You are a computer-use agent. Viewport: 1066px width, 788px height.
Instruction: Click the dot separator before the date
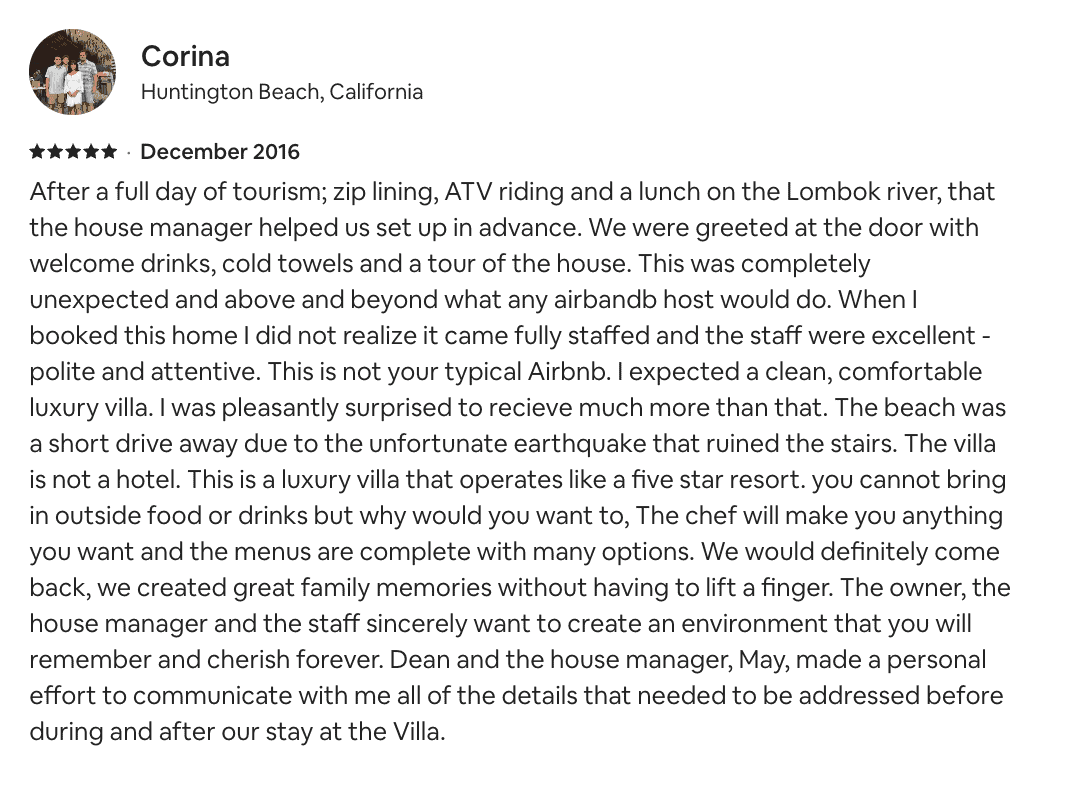pos(129,152)
